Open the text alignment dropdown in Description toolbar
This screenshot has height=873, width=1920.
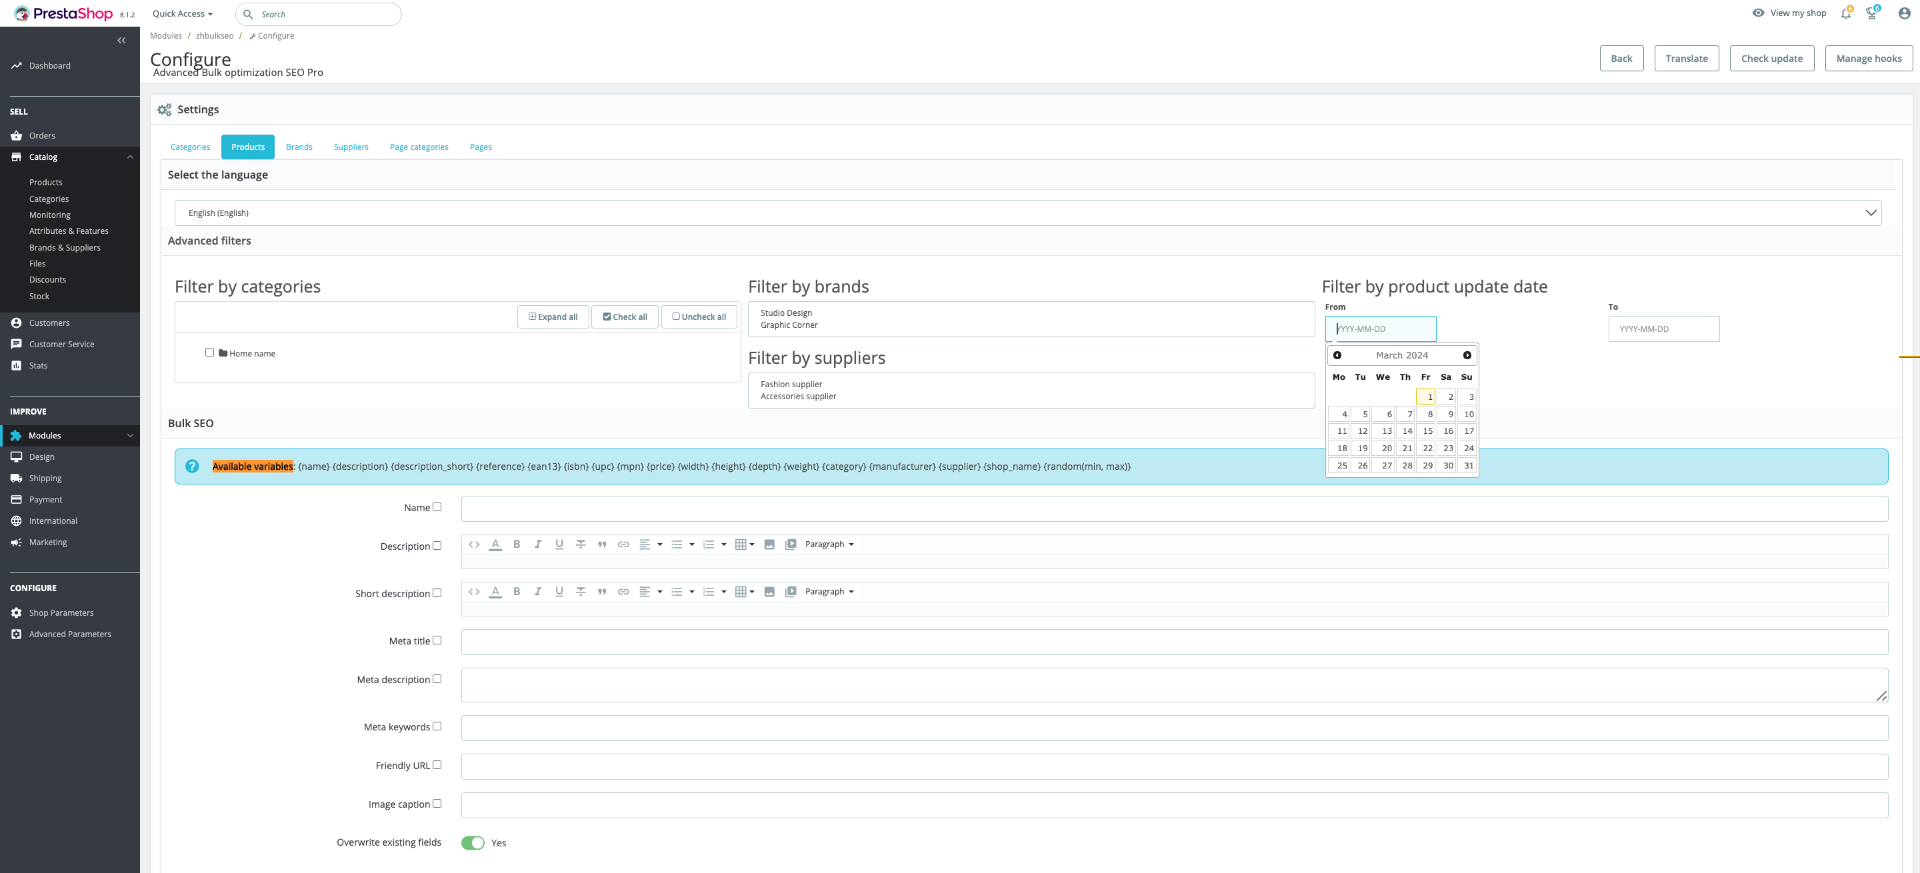click(651, 545)
